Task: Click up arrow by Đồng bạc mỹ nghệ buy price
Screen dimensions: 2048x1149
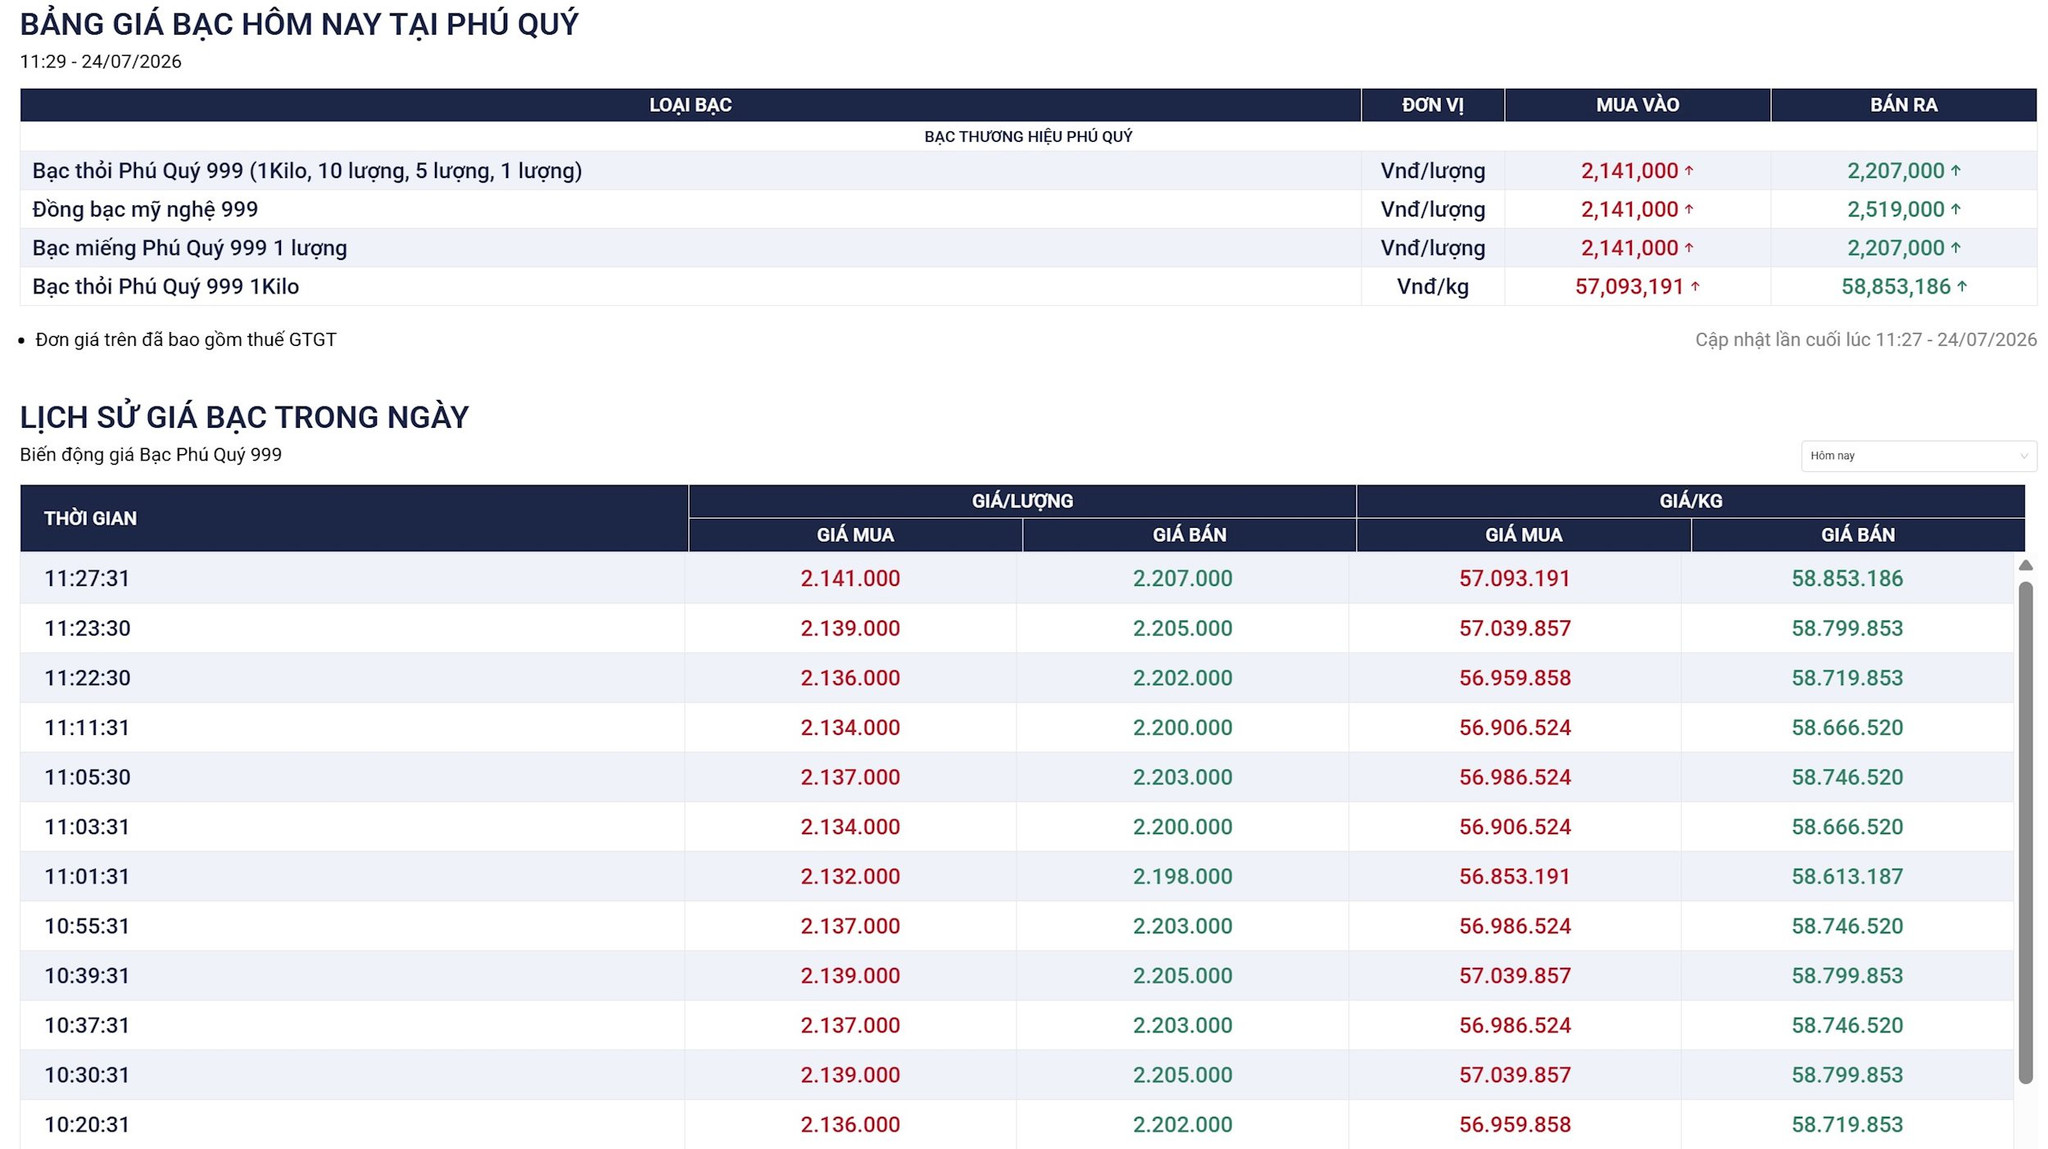Action: point(1689,209)
